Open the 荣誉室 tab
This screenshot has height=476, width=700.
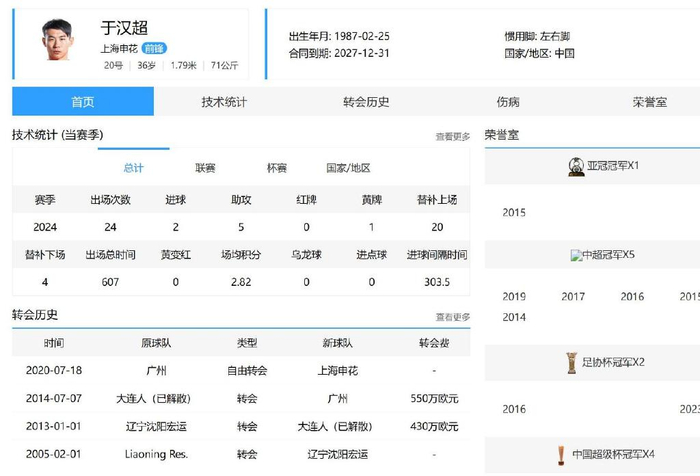pos(650,102)
